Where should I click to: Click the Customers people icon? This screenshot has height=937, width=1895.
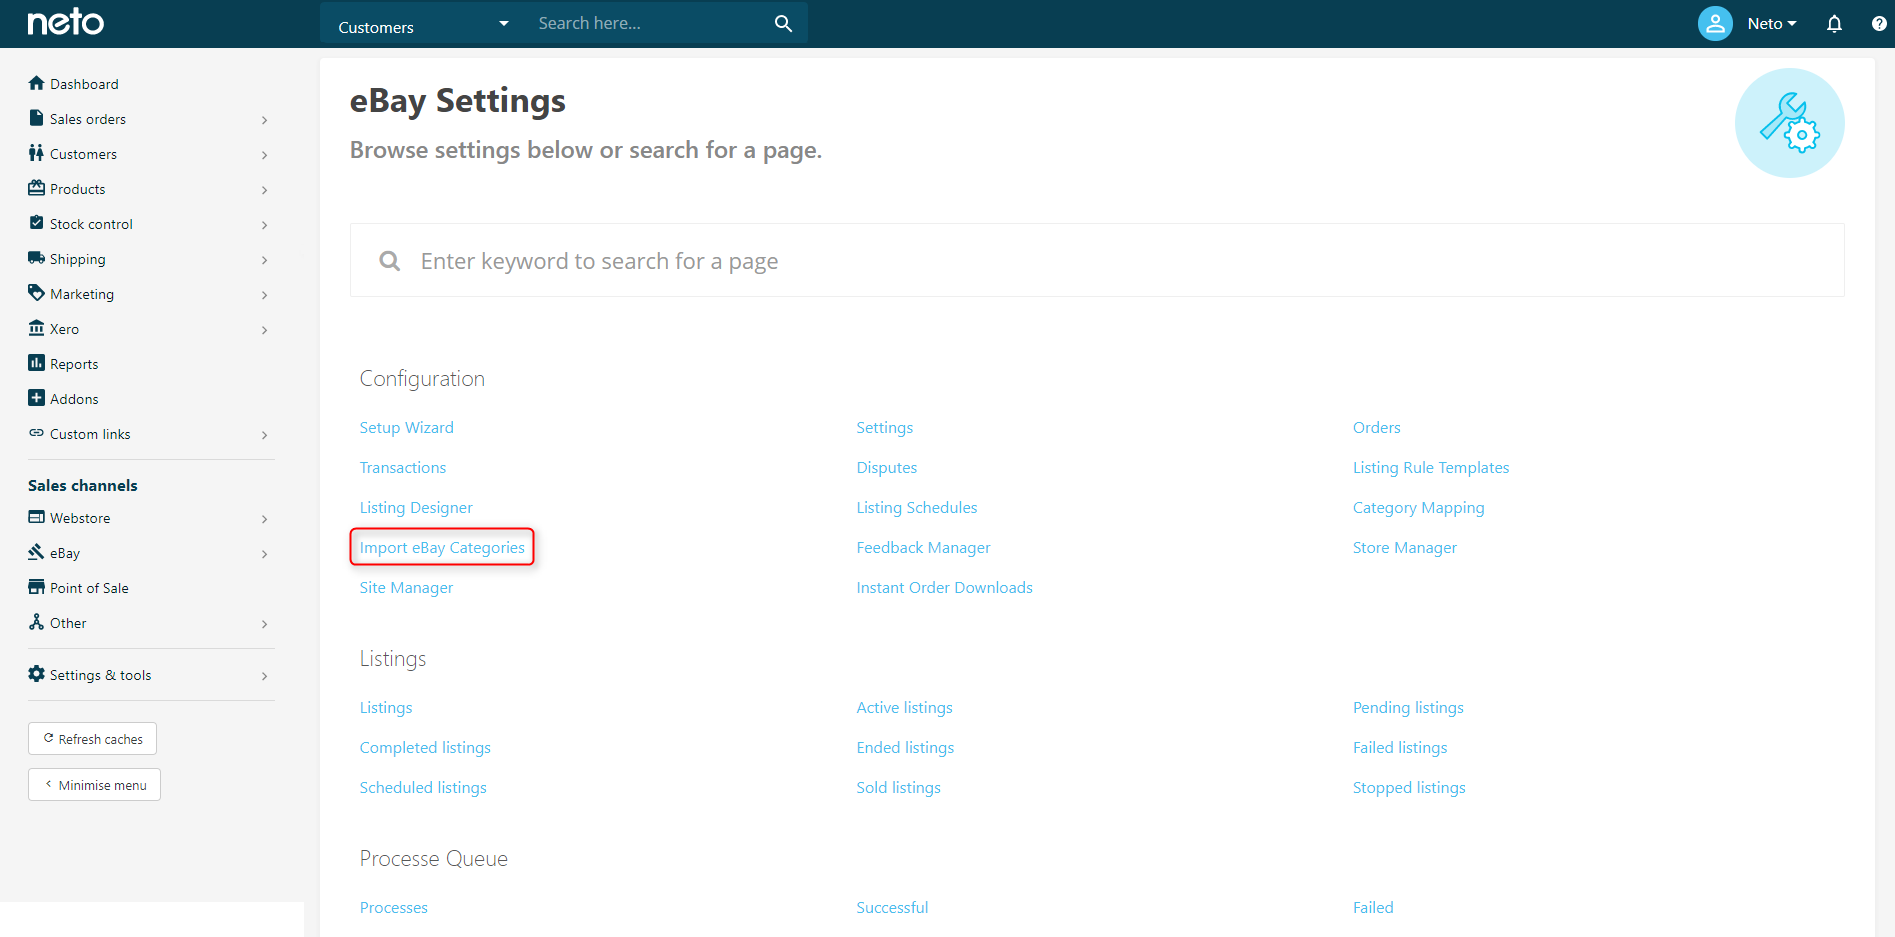(37, 153)
